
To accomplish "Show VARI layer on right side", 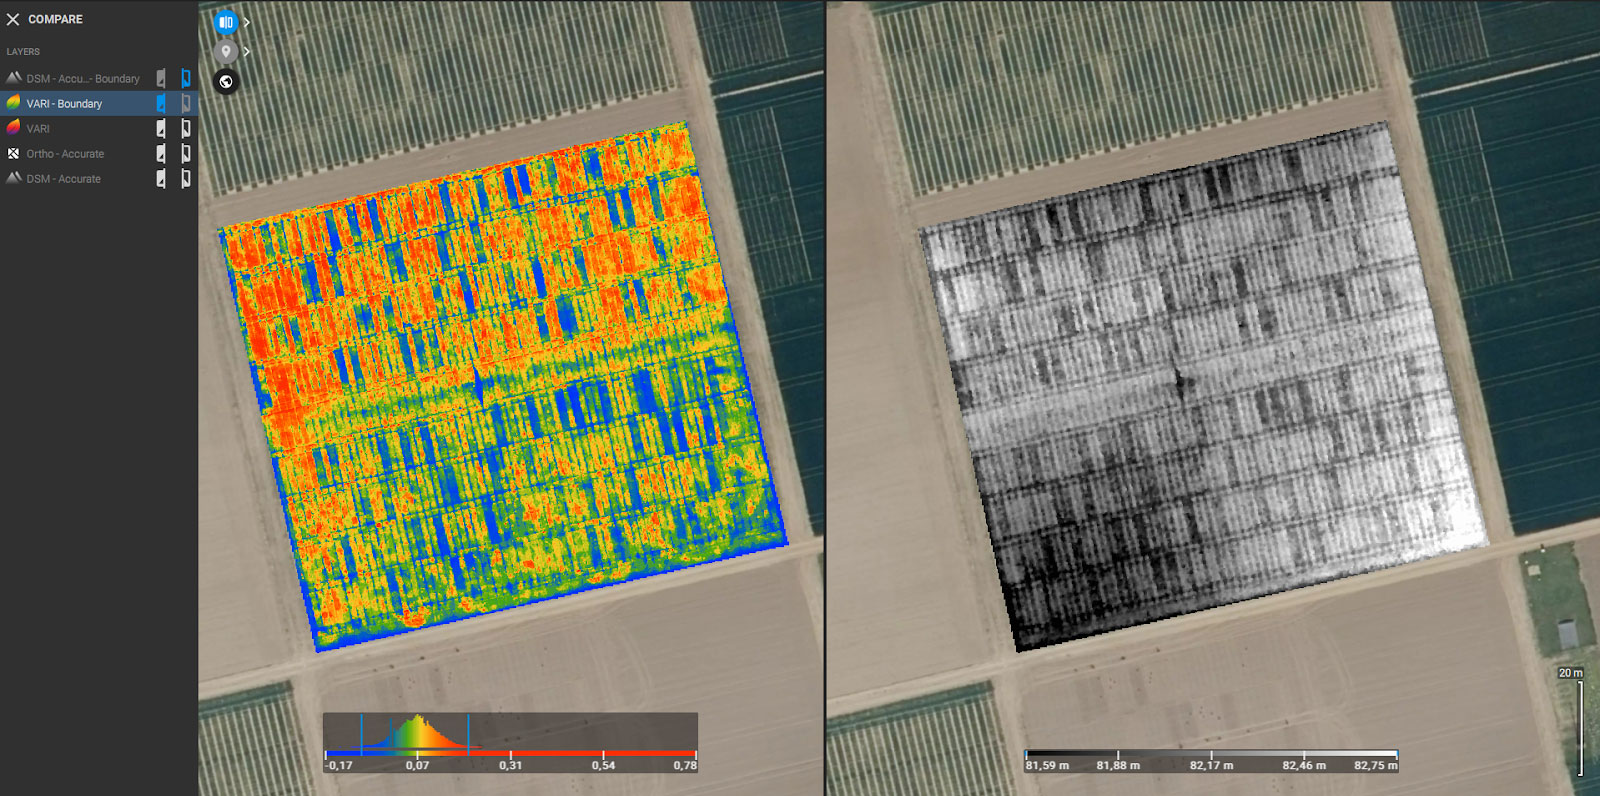I will (186, 129).
